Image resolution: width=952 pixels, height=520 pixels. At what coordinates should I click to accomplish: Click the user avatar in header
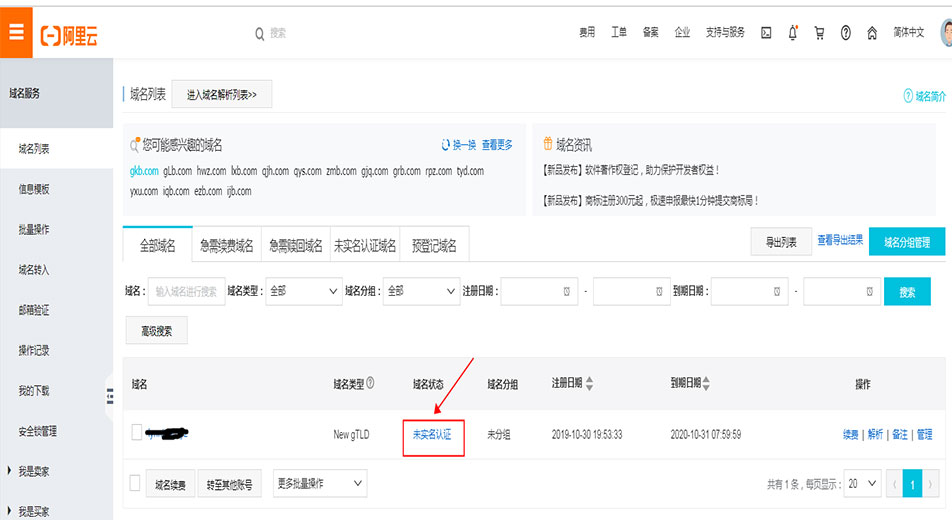pyautogui.click(x=946, y=33)
